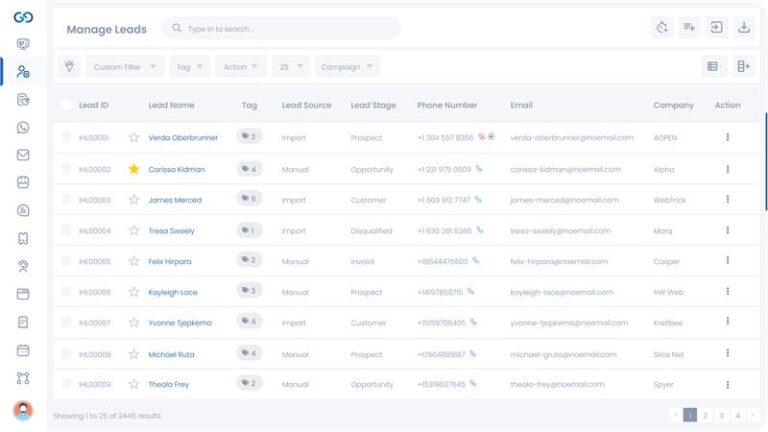This screenshot has width=768, height=432.
Task: Click the search leads input field
Action: coord(281,28)
